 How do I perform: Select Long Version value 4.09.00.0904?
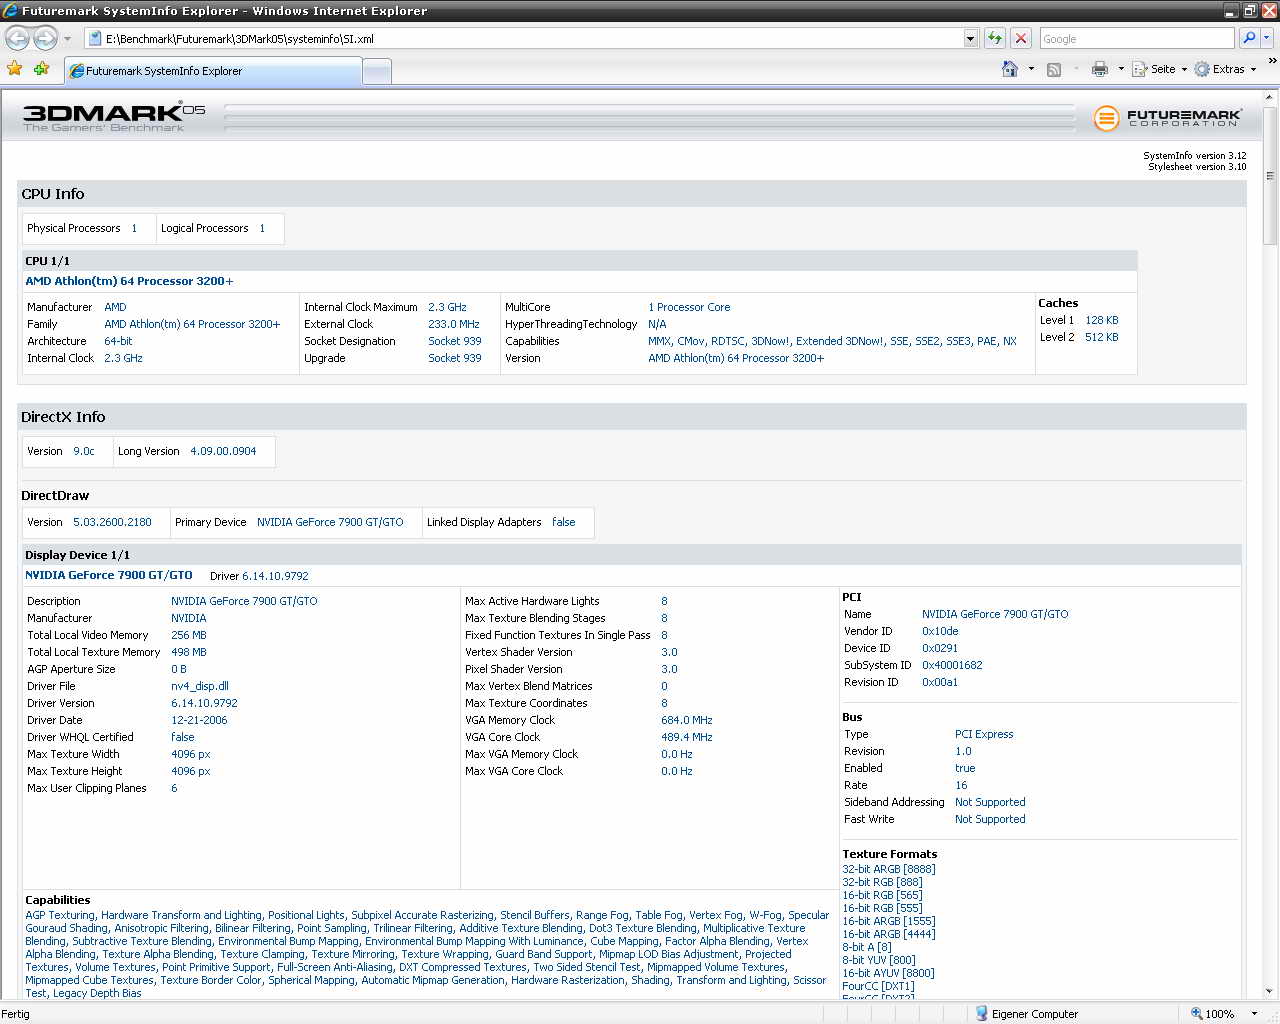pyautogui.click(x=223, y=451)
